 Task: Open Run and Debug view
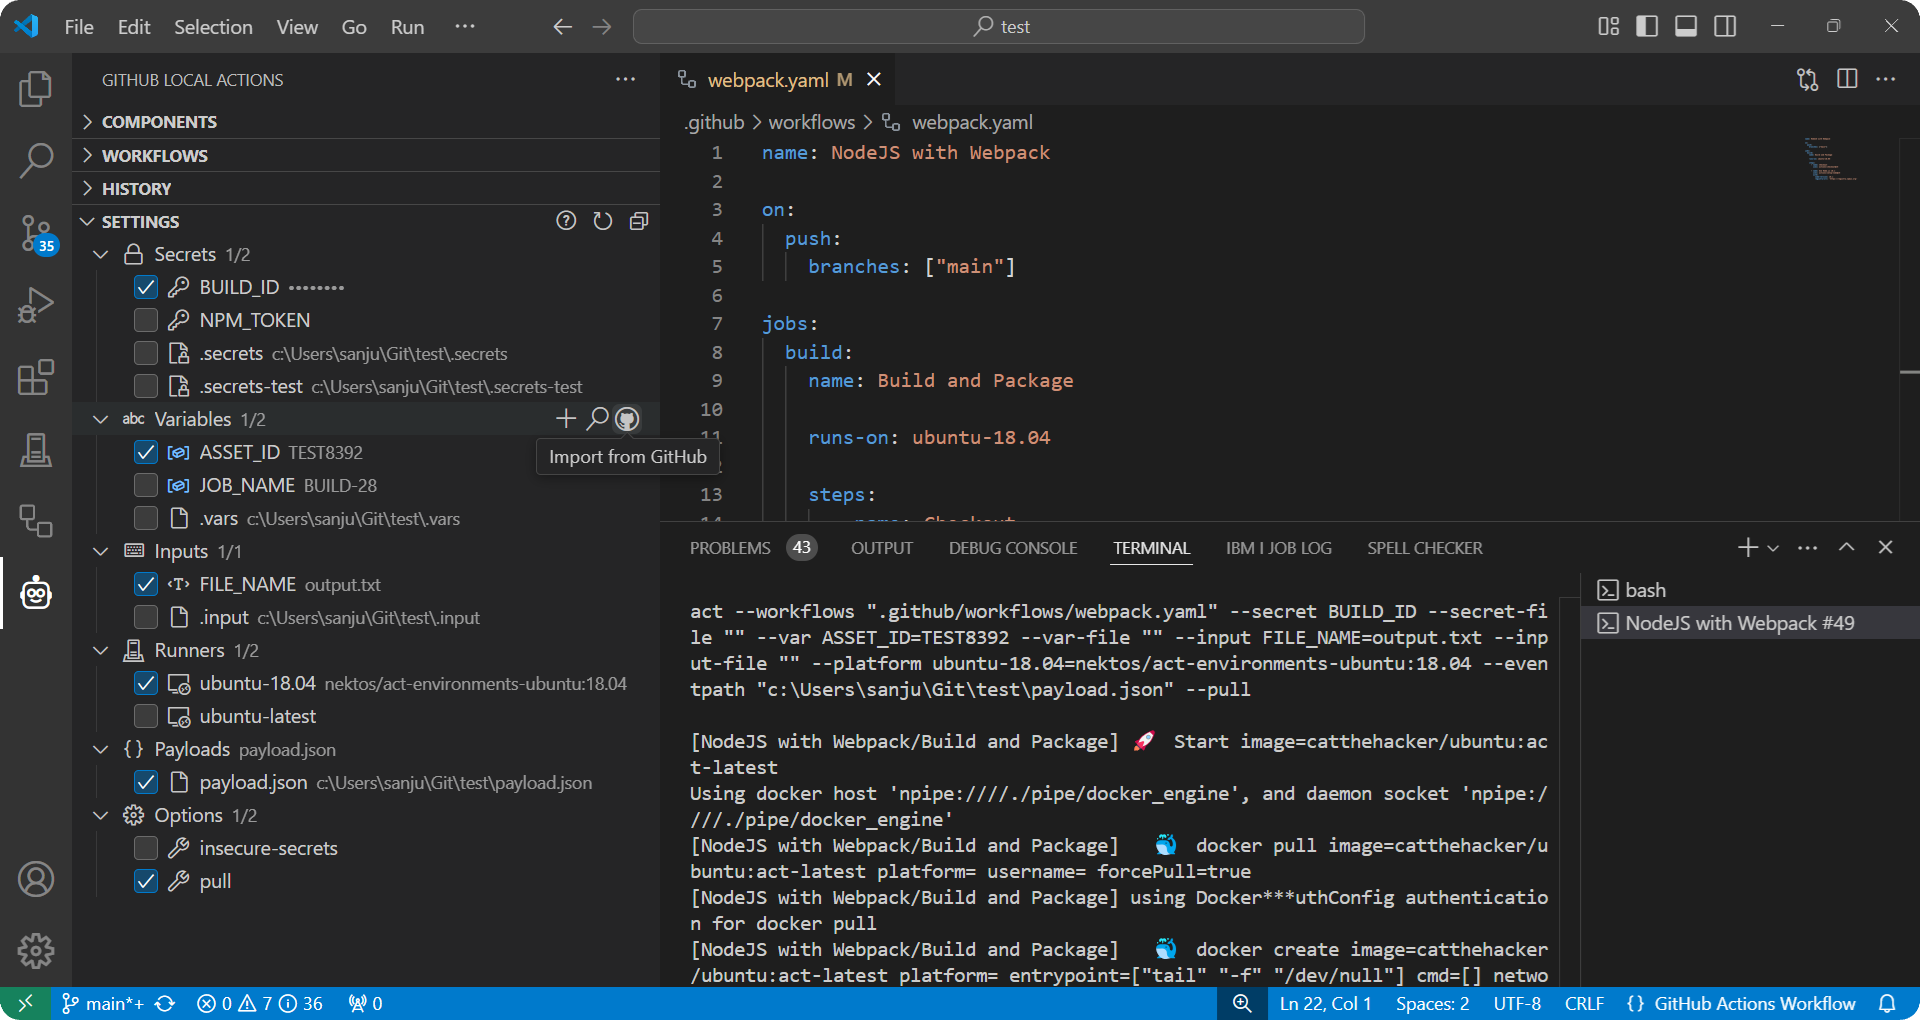pos(36,305)
